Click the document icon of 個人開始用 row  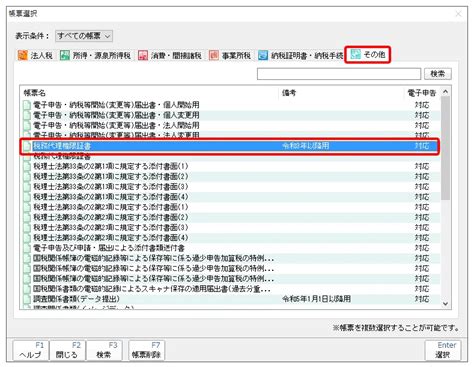tap(27, 105)
